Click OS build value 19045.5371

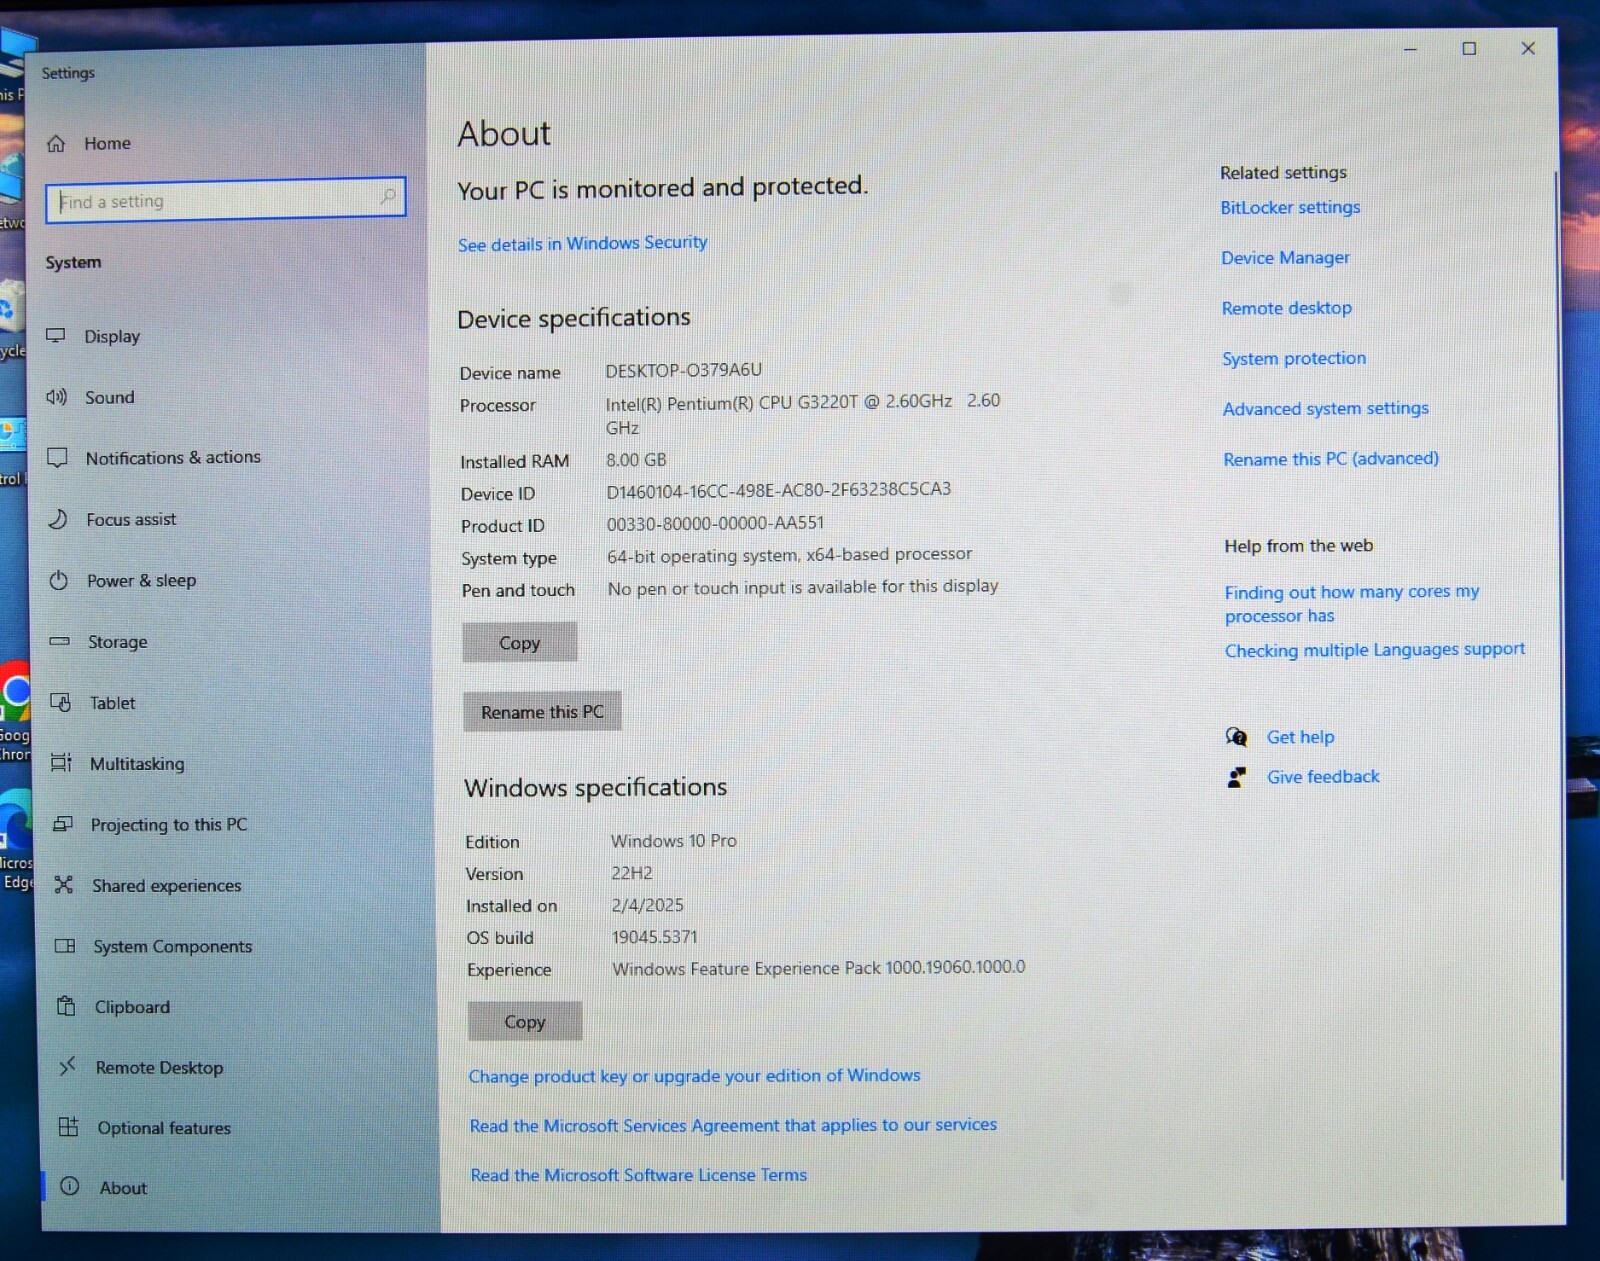[x=654, y=937]
